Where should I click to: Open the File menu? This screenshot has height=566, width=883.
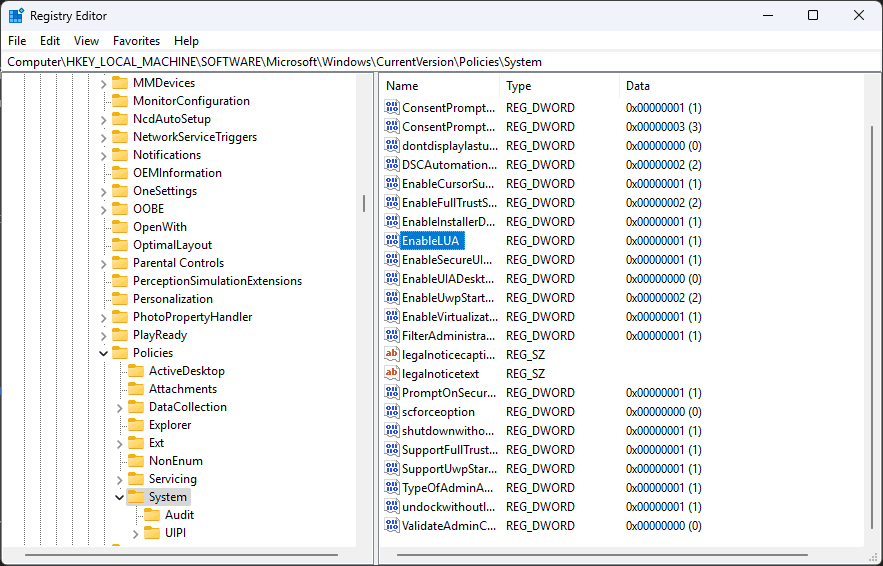pyautogui.click(x=17, y=41)
